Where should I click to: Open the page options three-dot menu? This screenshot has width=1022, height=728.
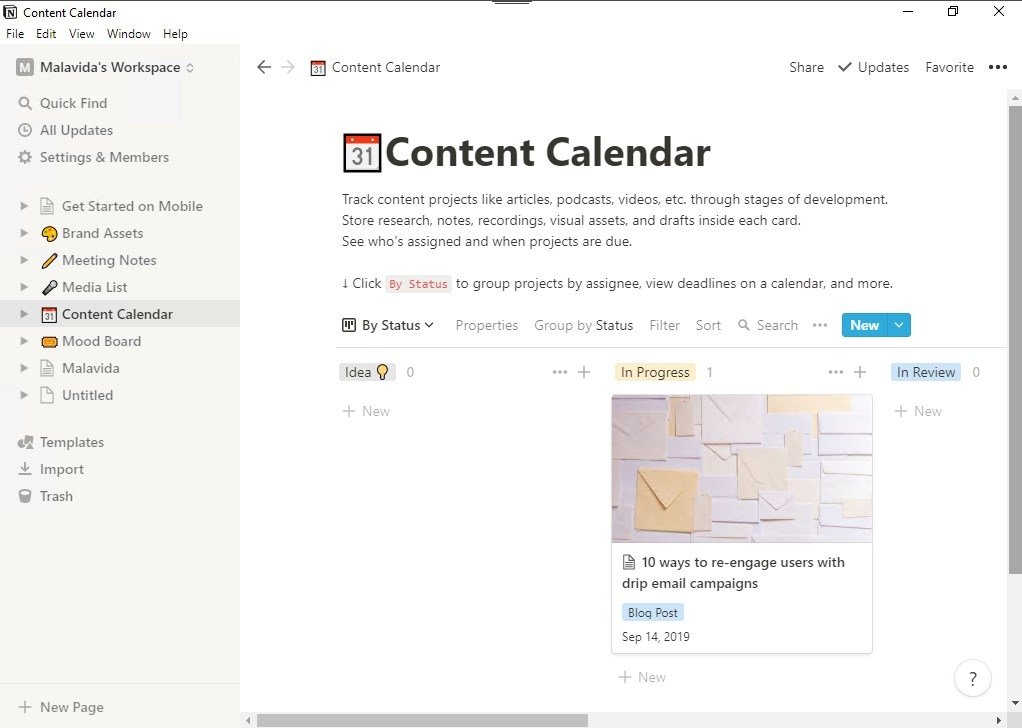coord(998,67)
